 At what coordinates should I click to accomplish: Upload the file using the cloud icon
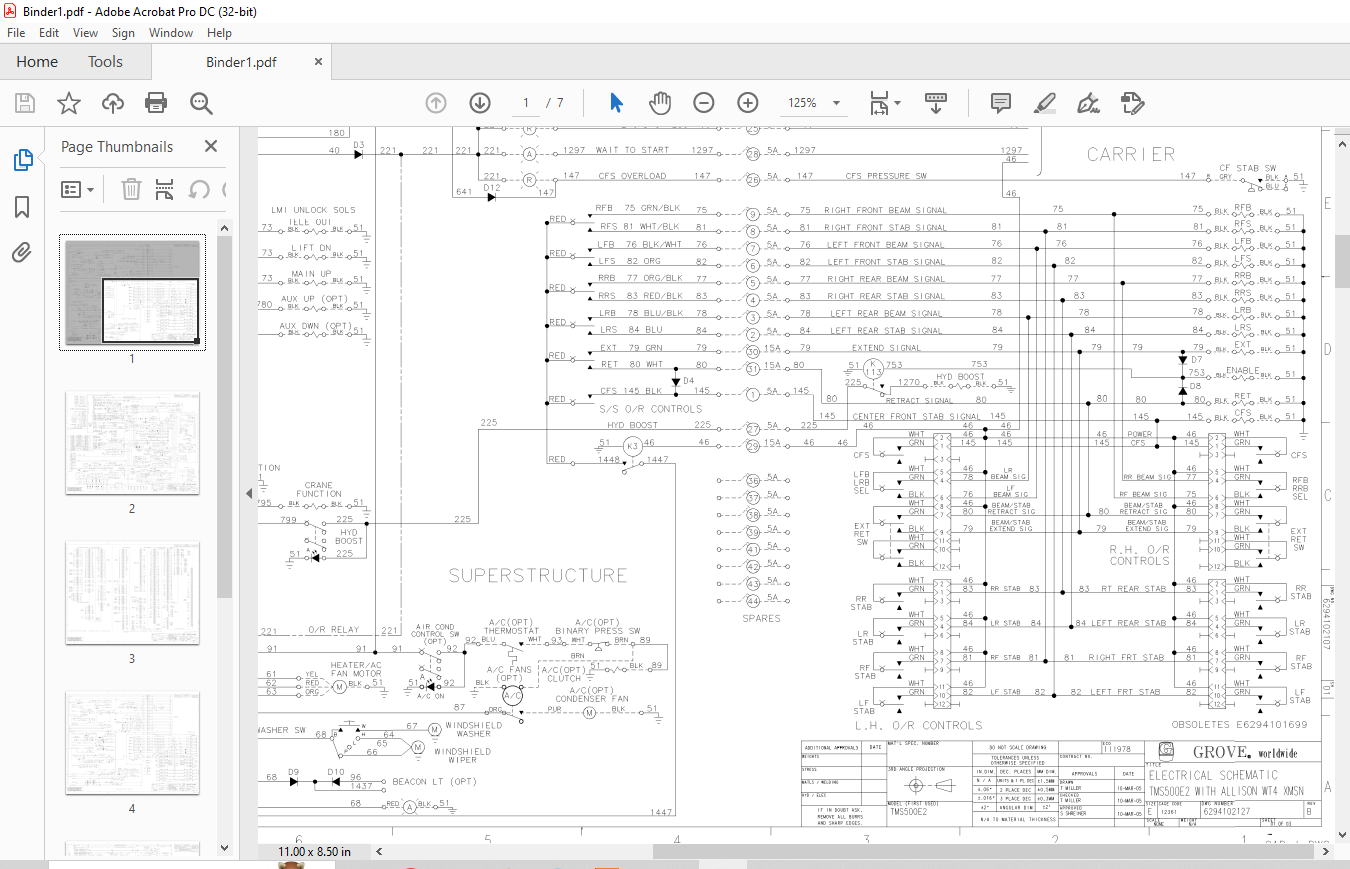(x=112, y=103)
